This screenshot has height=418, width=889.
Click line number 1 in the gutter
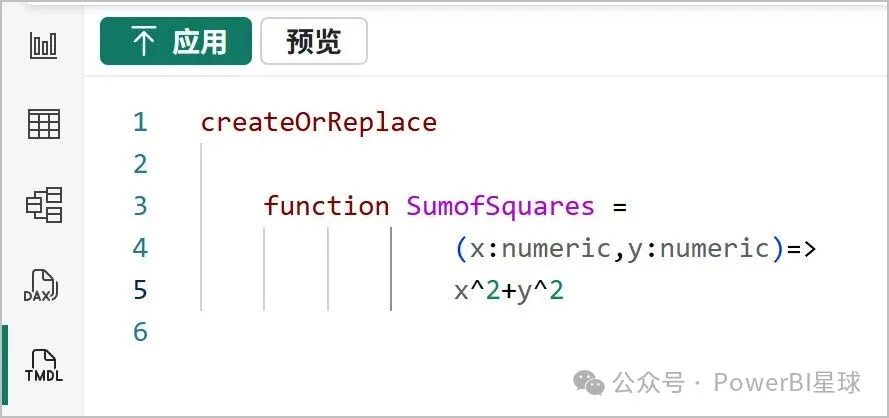click(140, 123)
